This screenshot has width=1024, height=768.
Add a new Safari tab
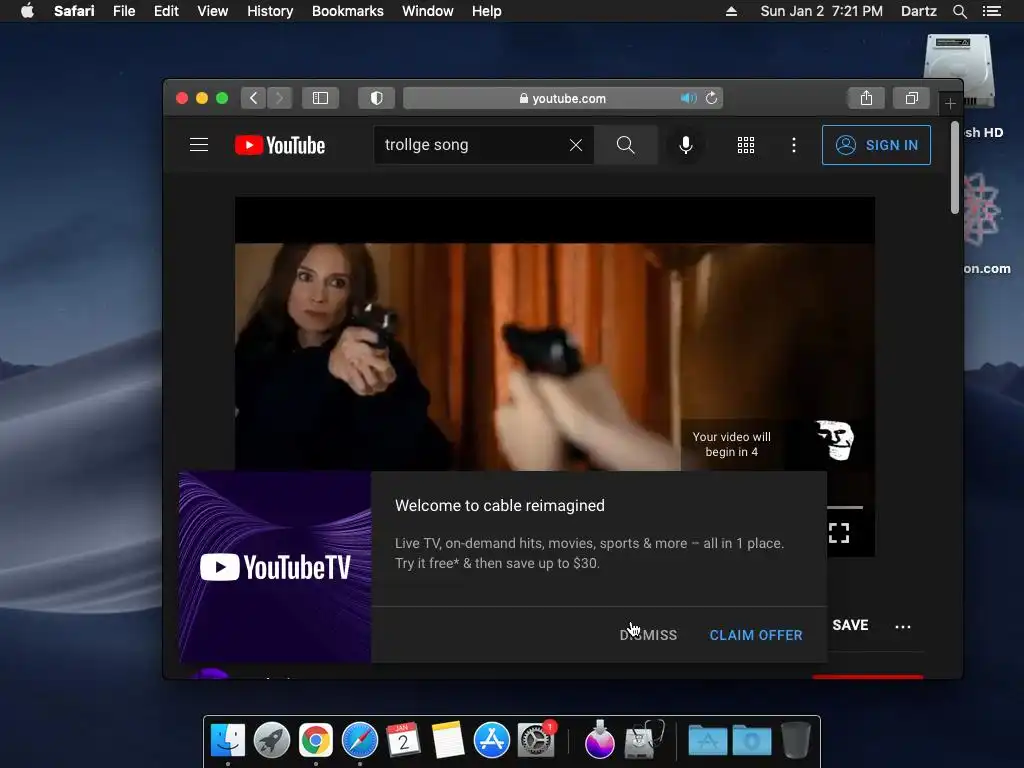point(950,103)
